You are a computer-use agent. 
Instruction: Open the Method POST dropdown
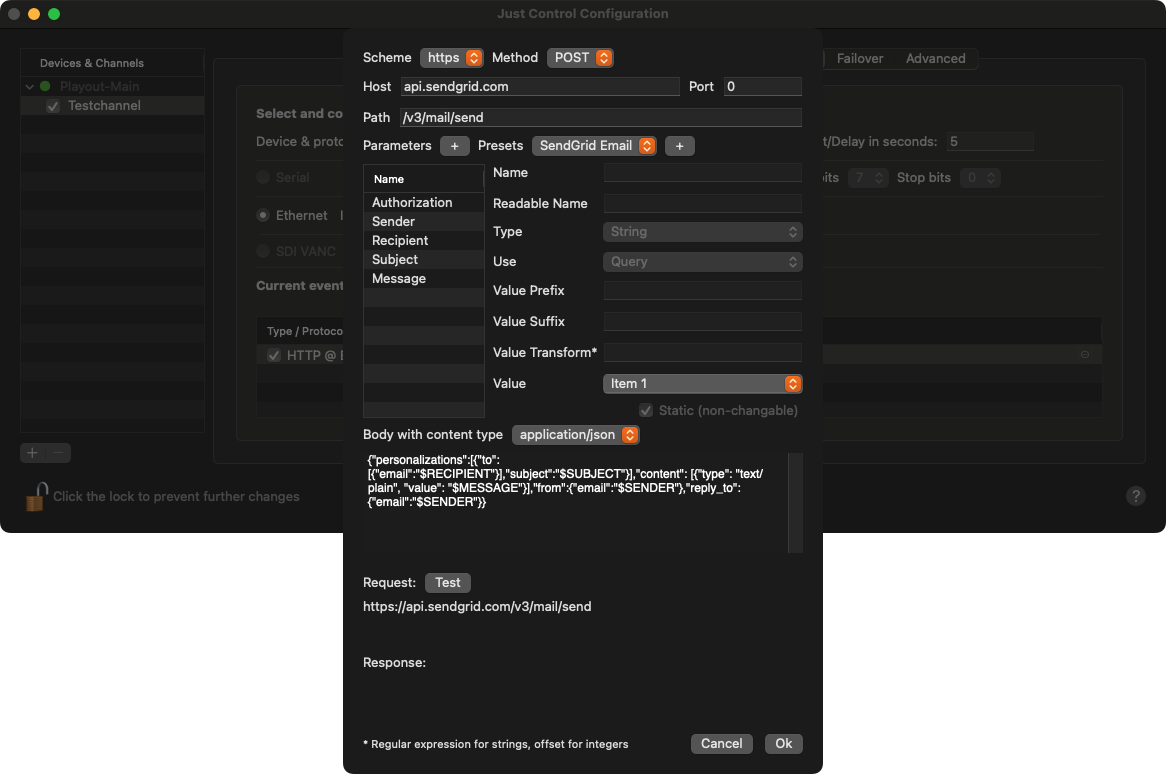tap(580, 58)
